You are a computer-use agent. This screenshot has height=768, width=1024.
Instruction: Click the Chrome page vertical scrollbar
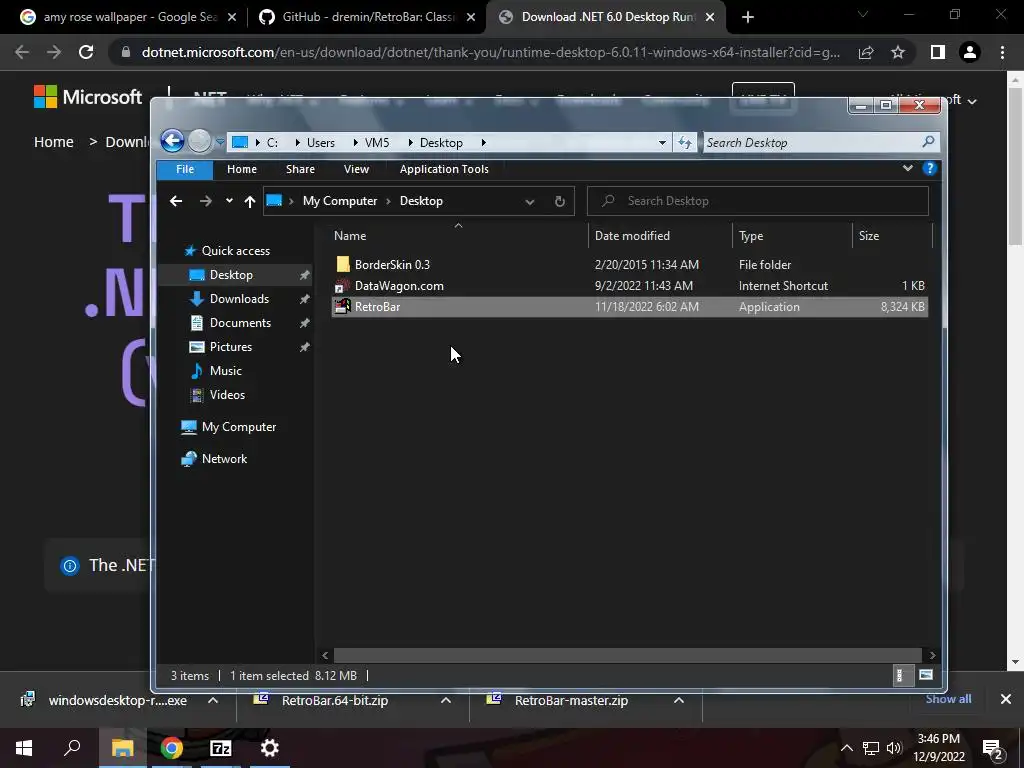(x=1016, y=167)
